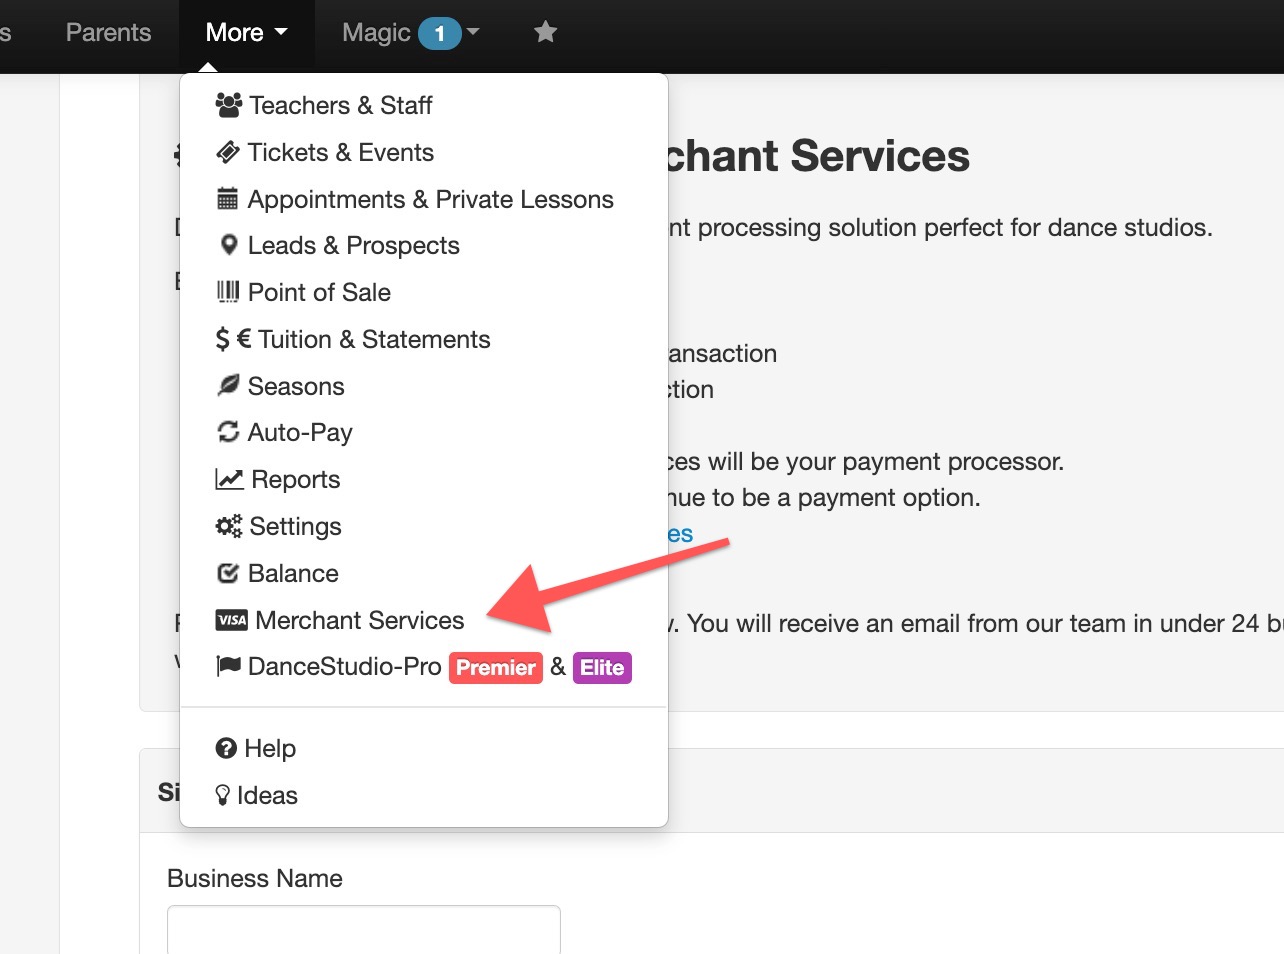Image resolution: width=1284 pixels, height=954 pixels.
Task: Click the Visa card Merchant Services icon
Action: (232, 620)
